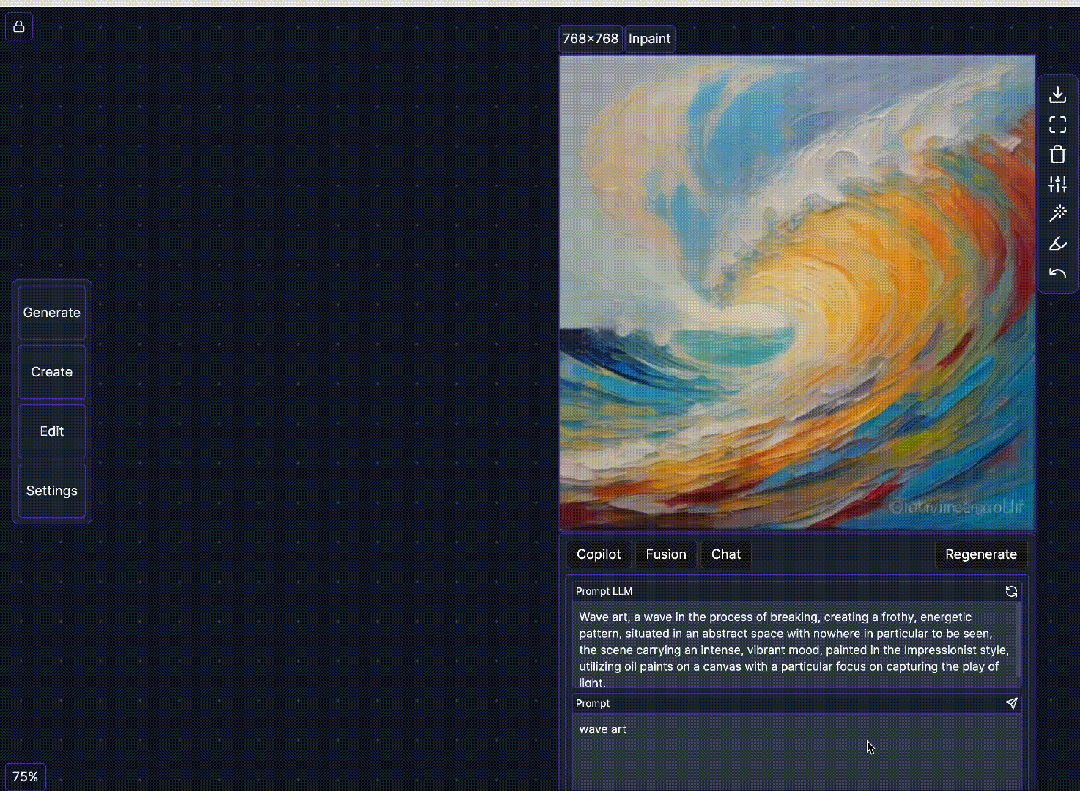Click the Prompt LLM text area scrollbar

pos(1017,641)
